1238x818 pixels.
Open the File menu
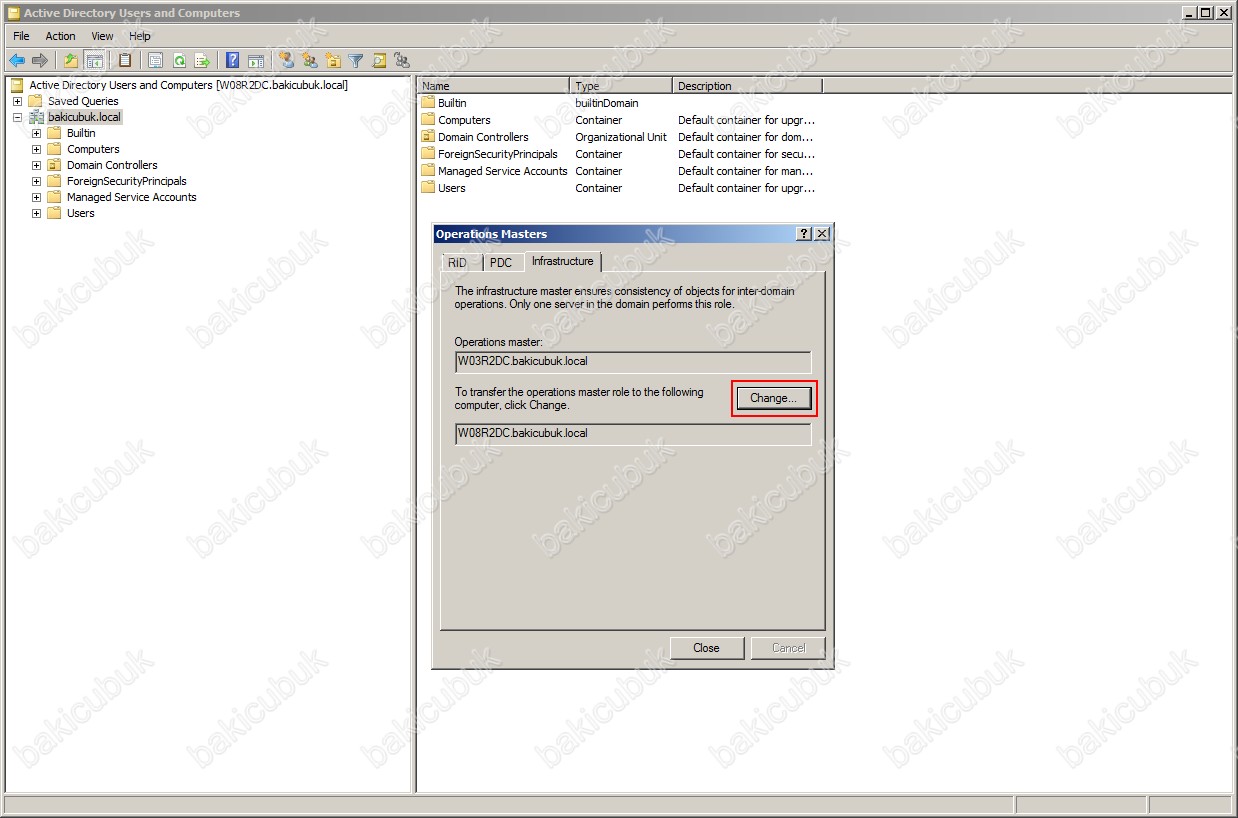(21, 36)
